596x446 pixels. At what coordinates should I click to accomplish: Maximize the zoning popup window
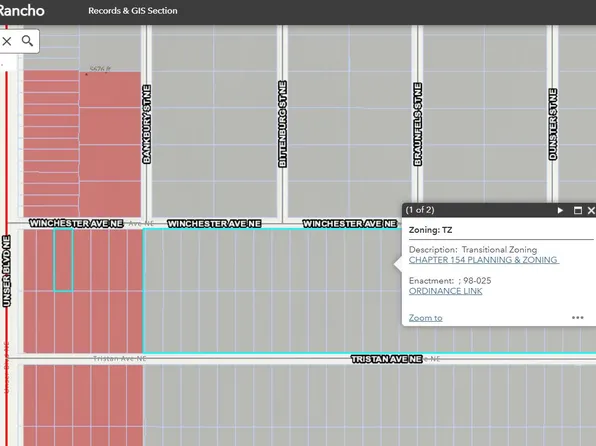click(x=577, y=210)
